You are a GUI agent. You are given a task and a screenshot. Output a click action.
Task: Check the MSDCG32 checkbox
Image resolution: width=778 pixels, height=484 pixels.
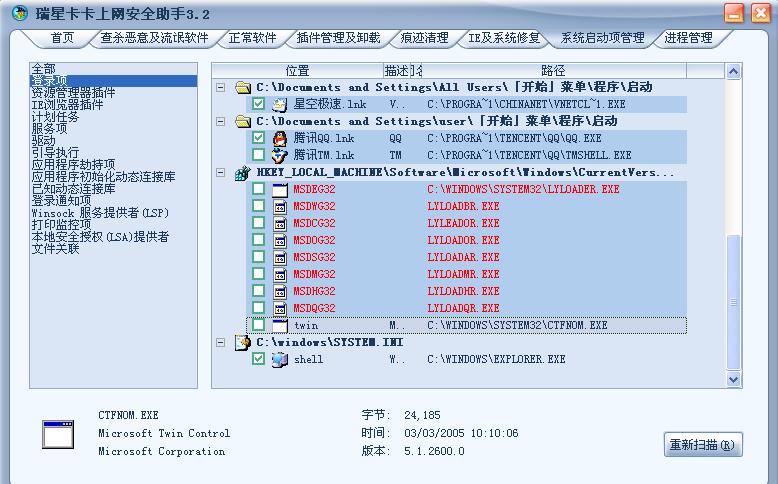click(x=258, y=222)
